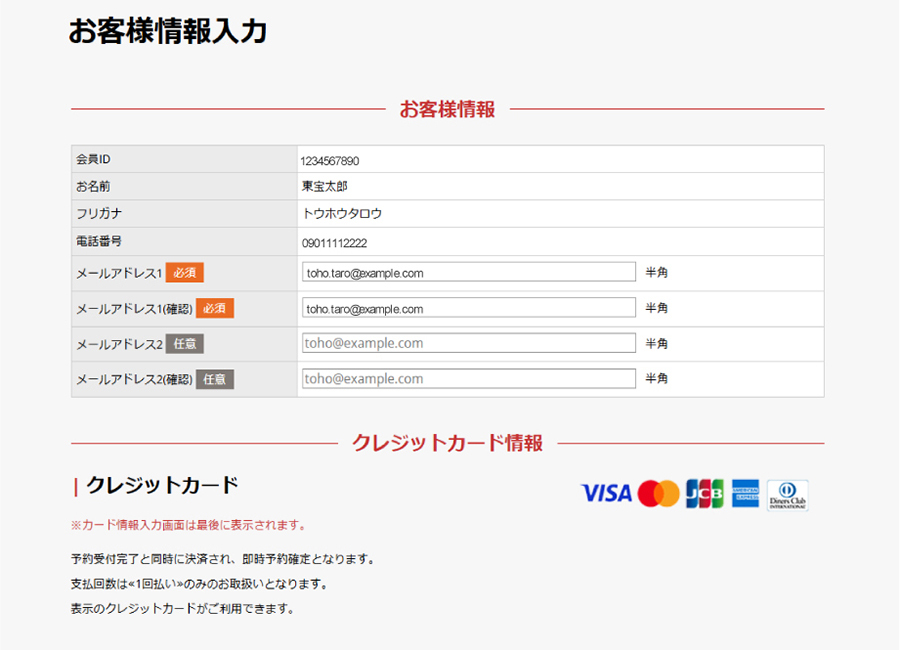Click the 任意 badge beside メールアドレス2
Viewport: 900px width, 650px height.
185,344
